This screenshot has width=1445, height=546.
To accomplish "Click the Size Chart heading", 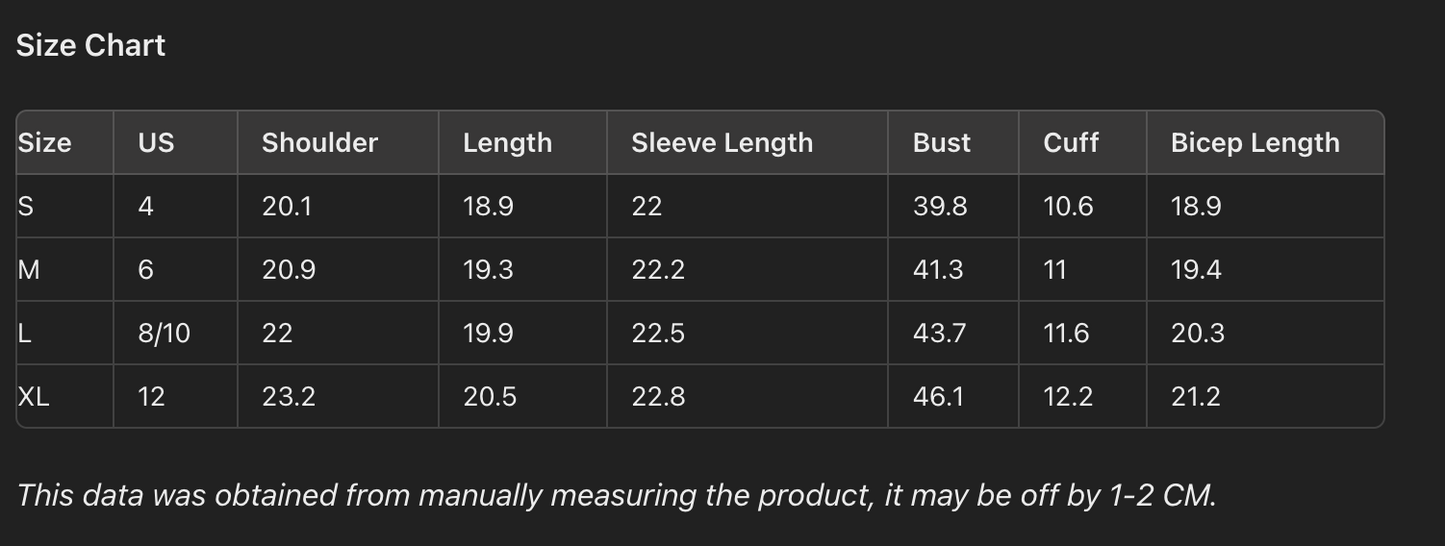I will 91,46.
